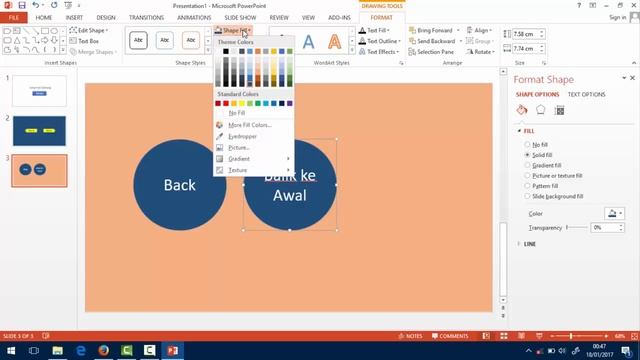Open Align options
This screenshot has width=640, height=360.
coord(479,30)
